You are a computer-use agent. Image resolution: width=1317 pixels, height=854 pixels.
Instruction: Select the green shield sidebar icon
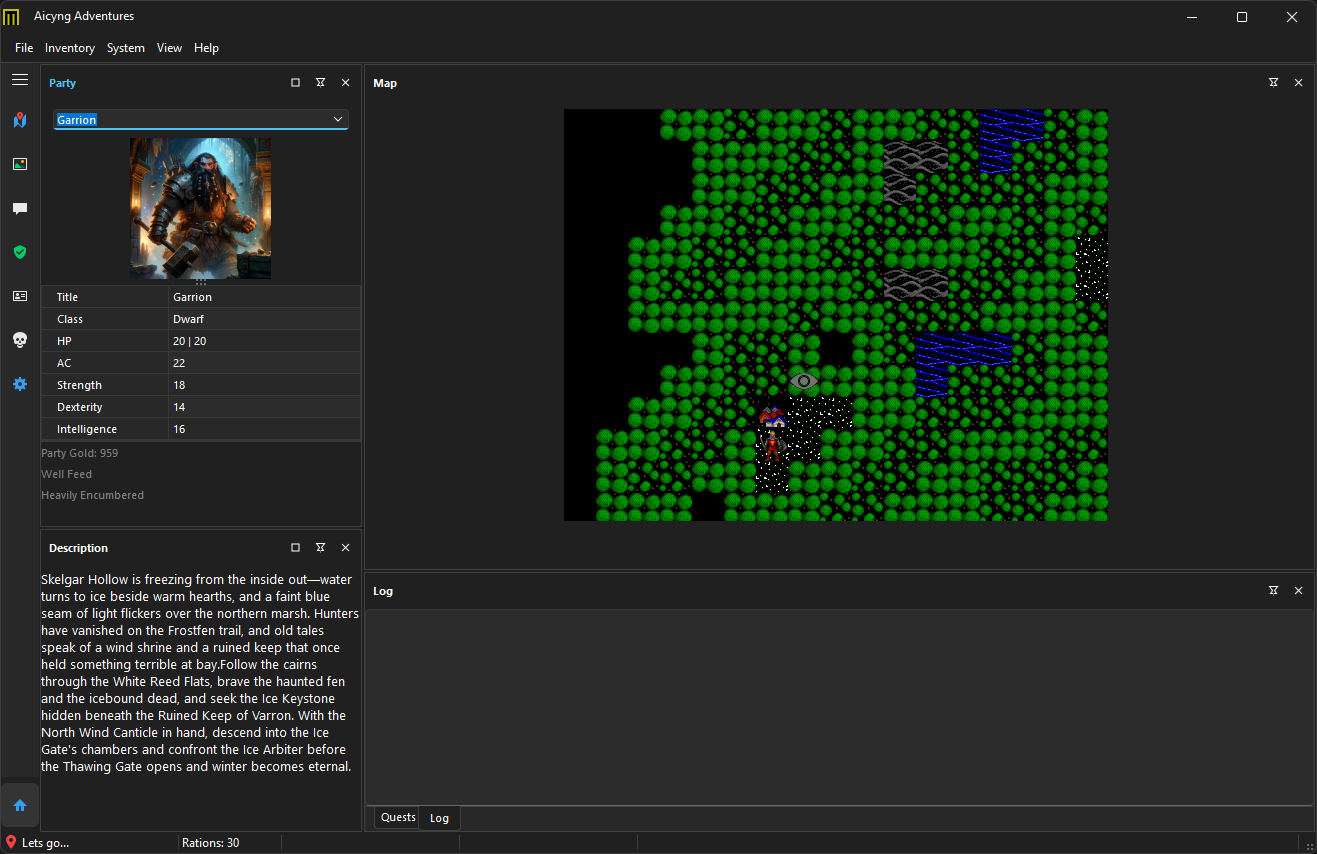(x=20, y=252)
